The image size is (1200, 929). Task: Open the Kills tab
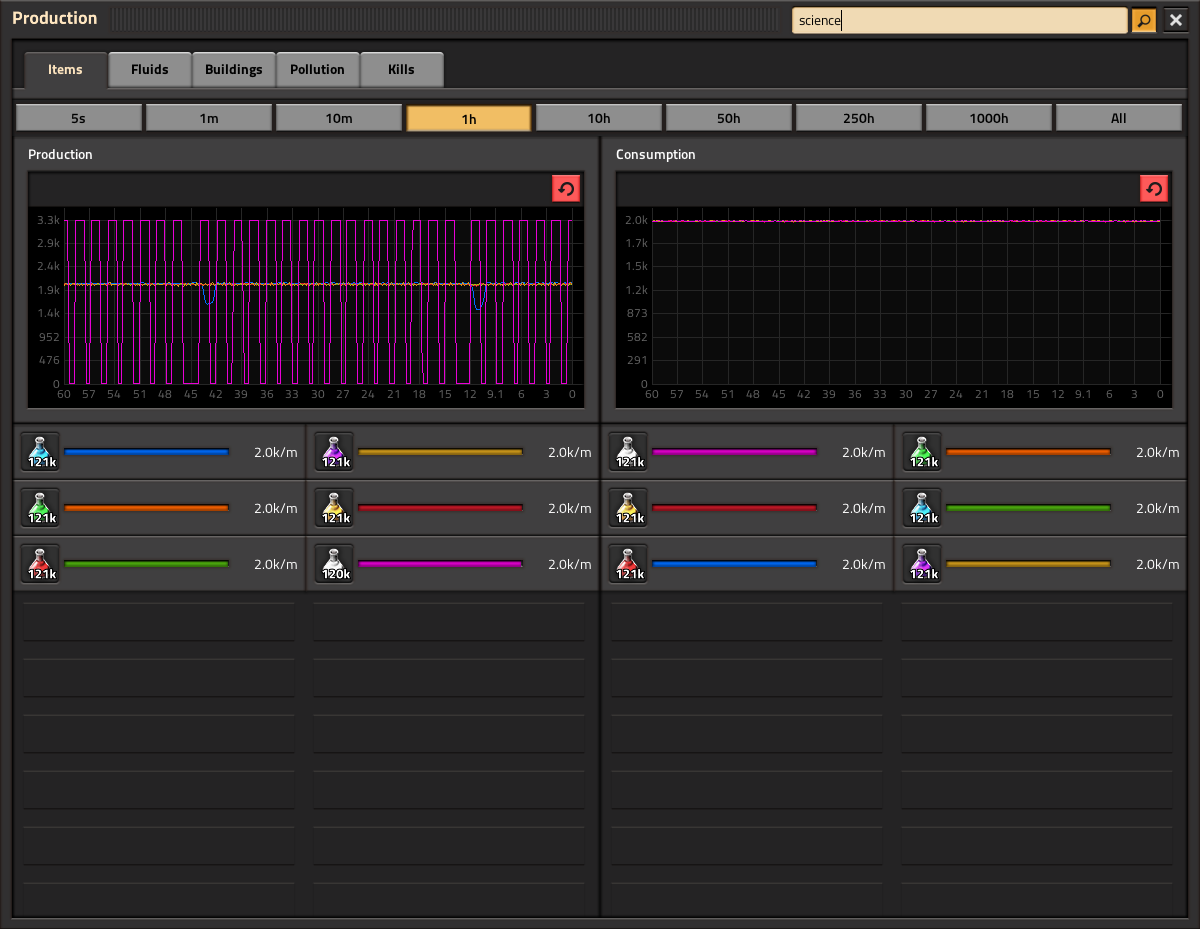tap(402, 70)
